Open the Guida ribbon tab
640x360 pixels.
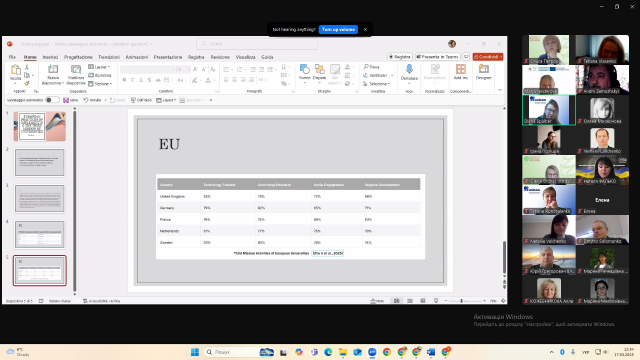pyautogui.click(x=267, y=57)
